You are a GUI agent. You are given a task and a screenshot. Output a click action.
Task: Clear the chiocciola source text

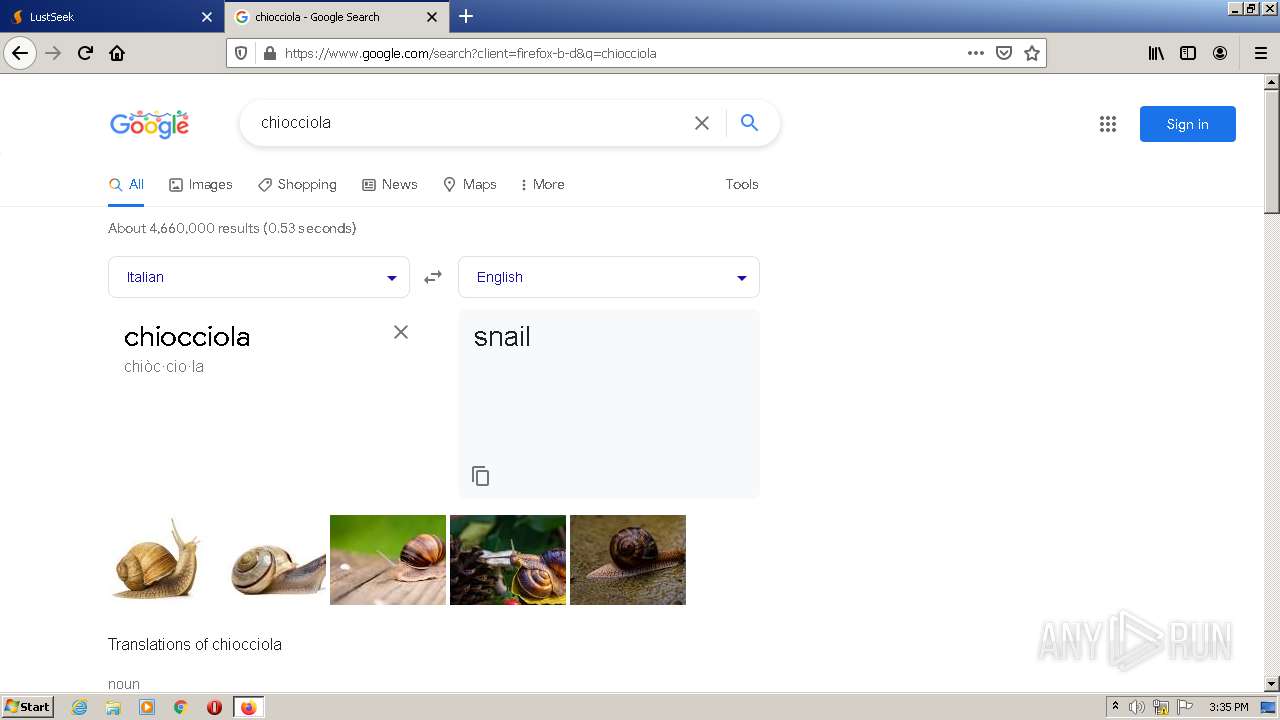(401, 332)
